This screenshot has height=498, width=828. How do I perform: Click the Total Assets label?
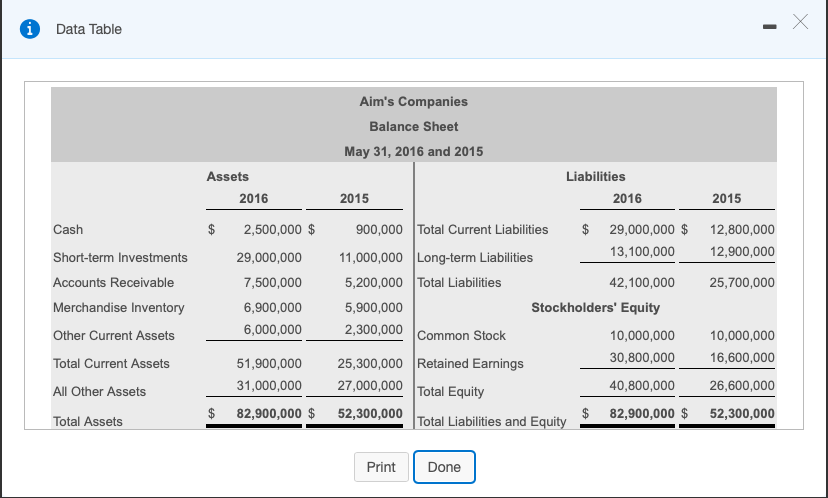[x=88, y=421]
